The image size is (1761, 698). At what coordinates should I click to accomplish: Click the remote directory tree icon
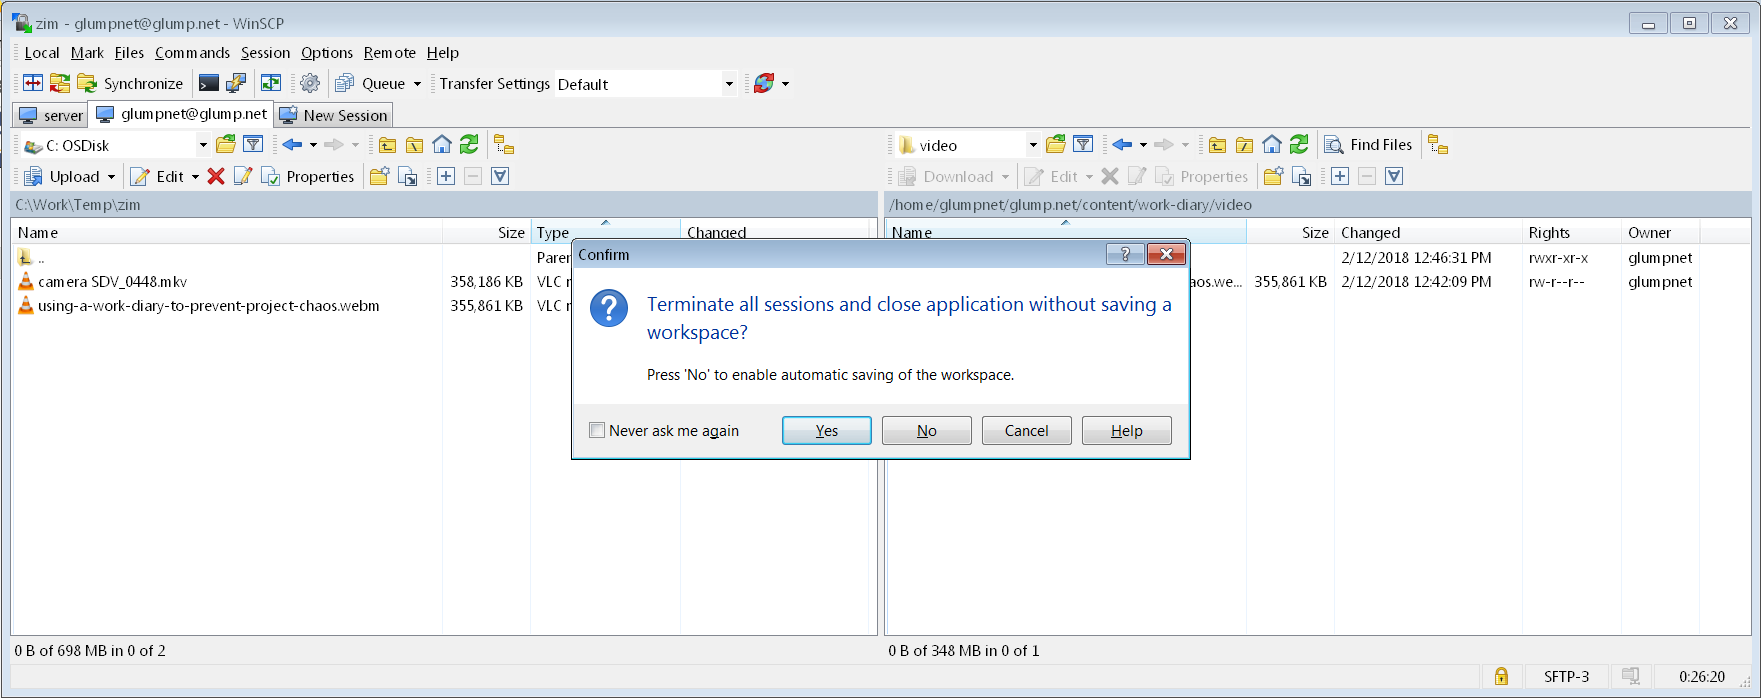tap(1438, 145)
